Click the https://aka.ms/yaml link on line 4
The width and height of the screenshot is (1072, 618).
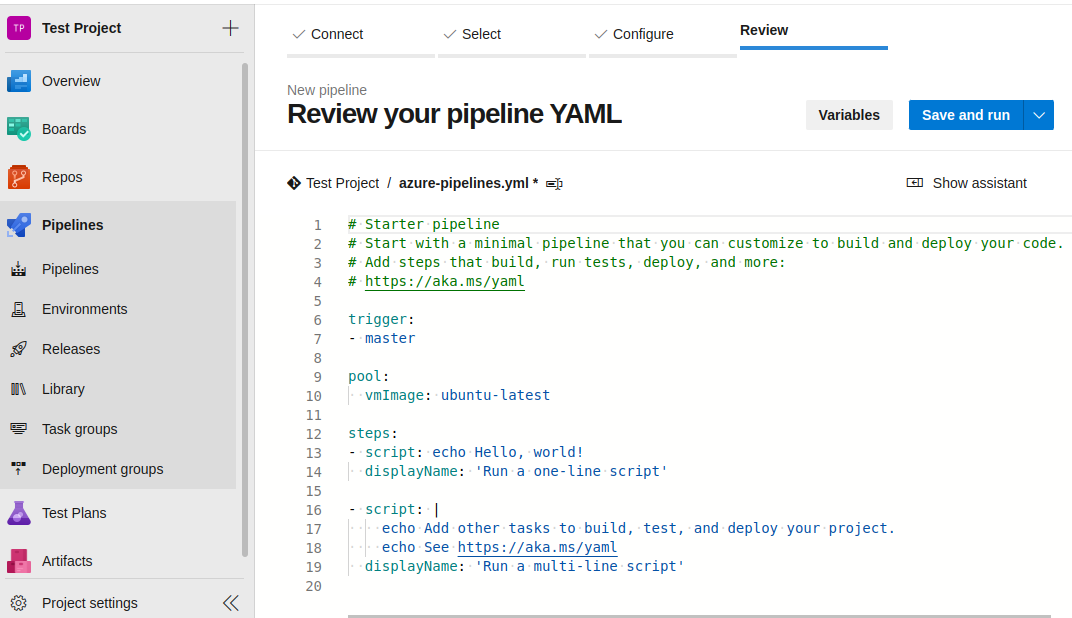tap(444, 281)
